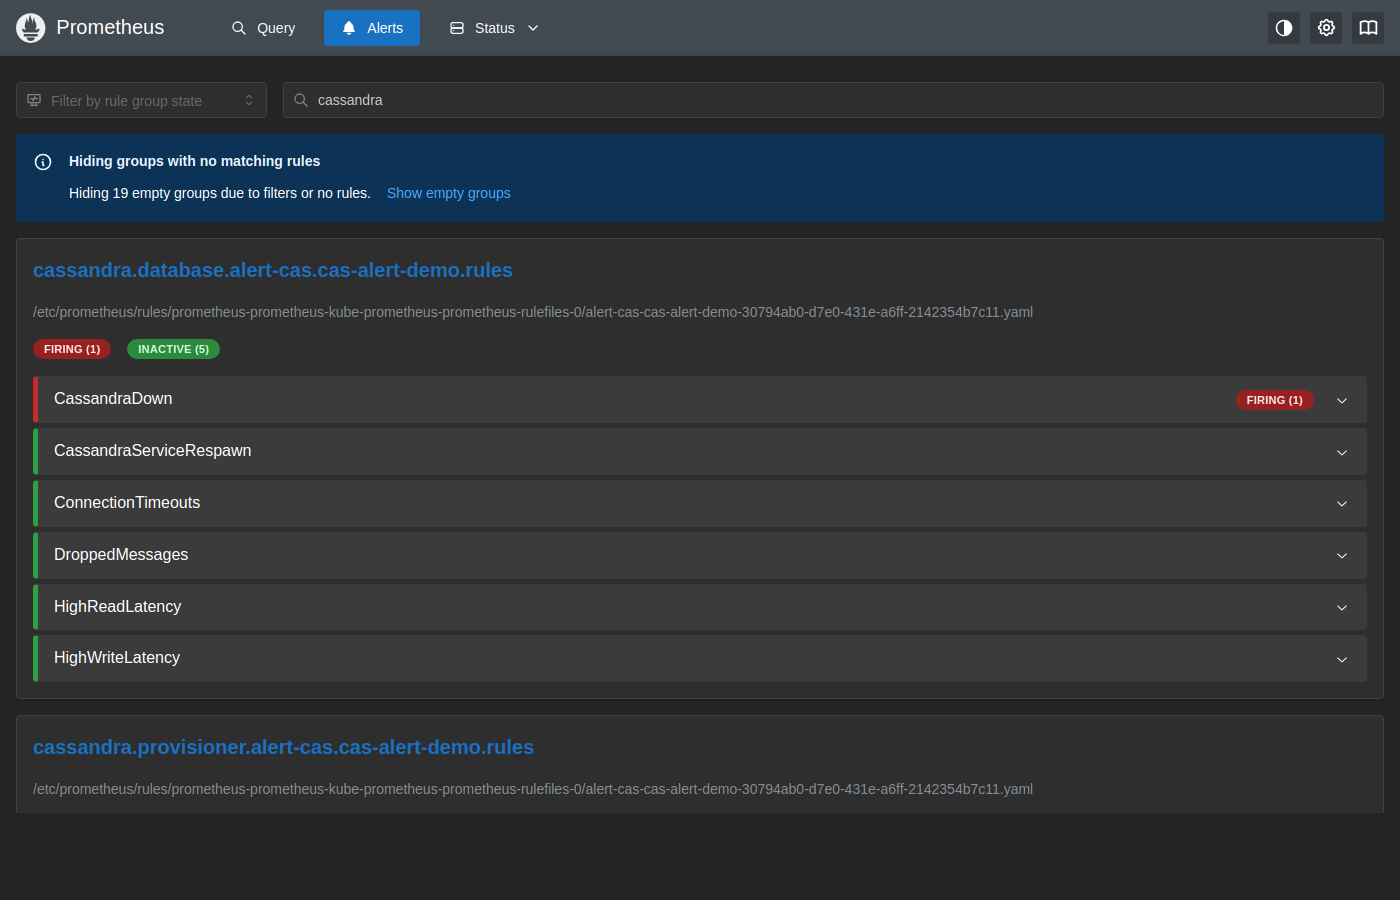The width and height of the screenshot is (1400, 900).
Task: Open the Query page
Action: click(x=264, y=28)
